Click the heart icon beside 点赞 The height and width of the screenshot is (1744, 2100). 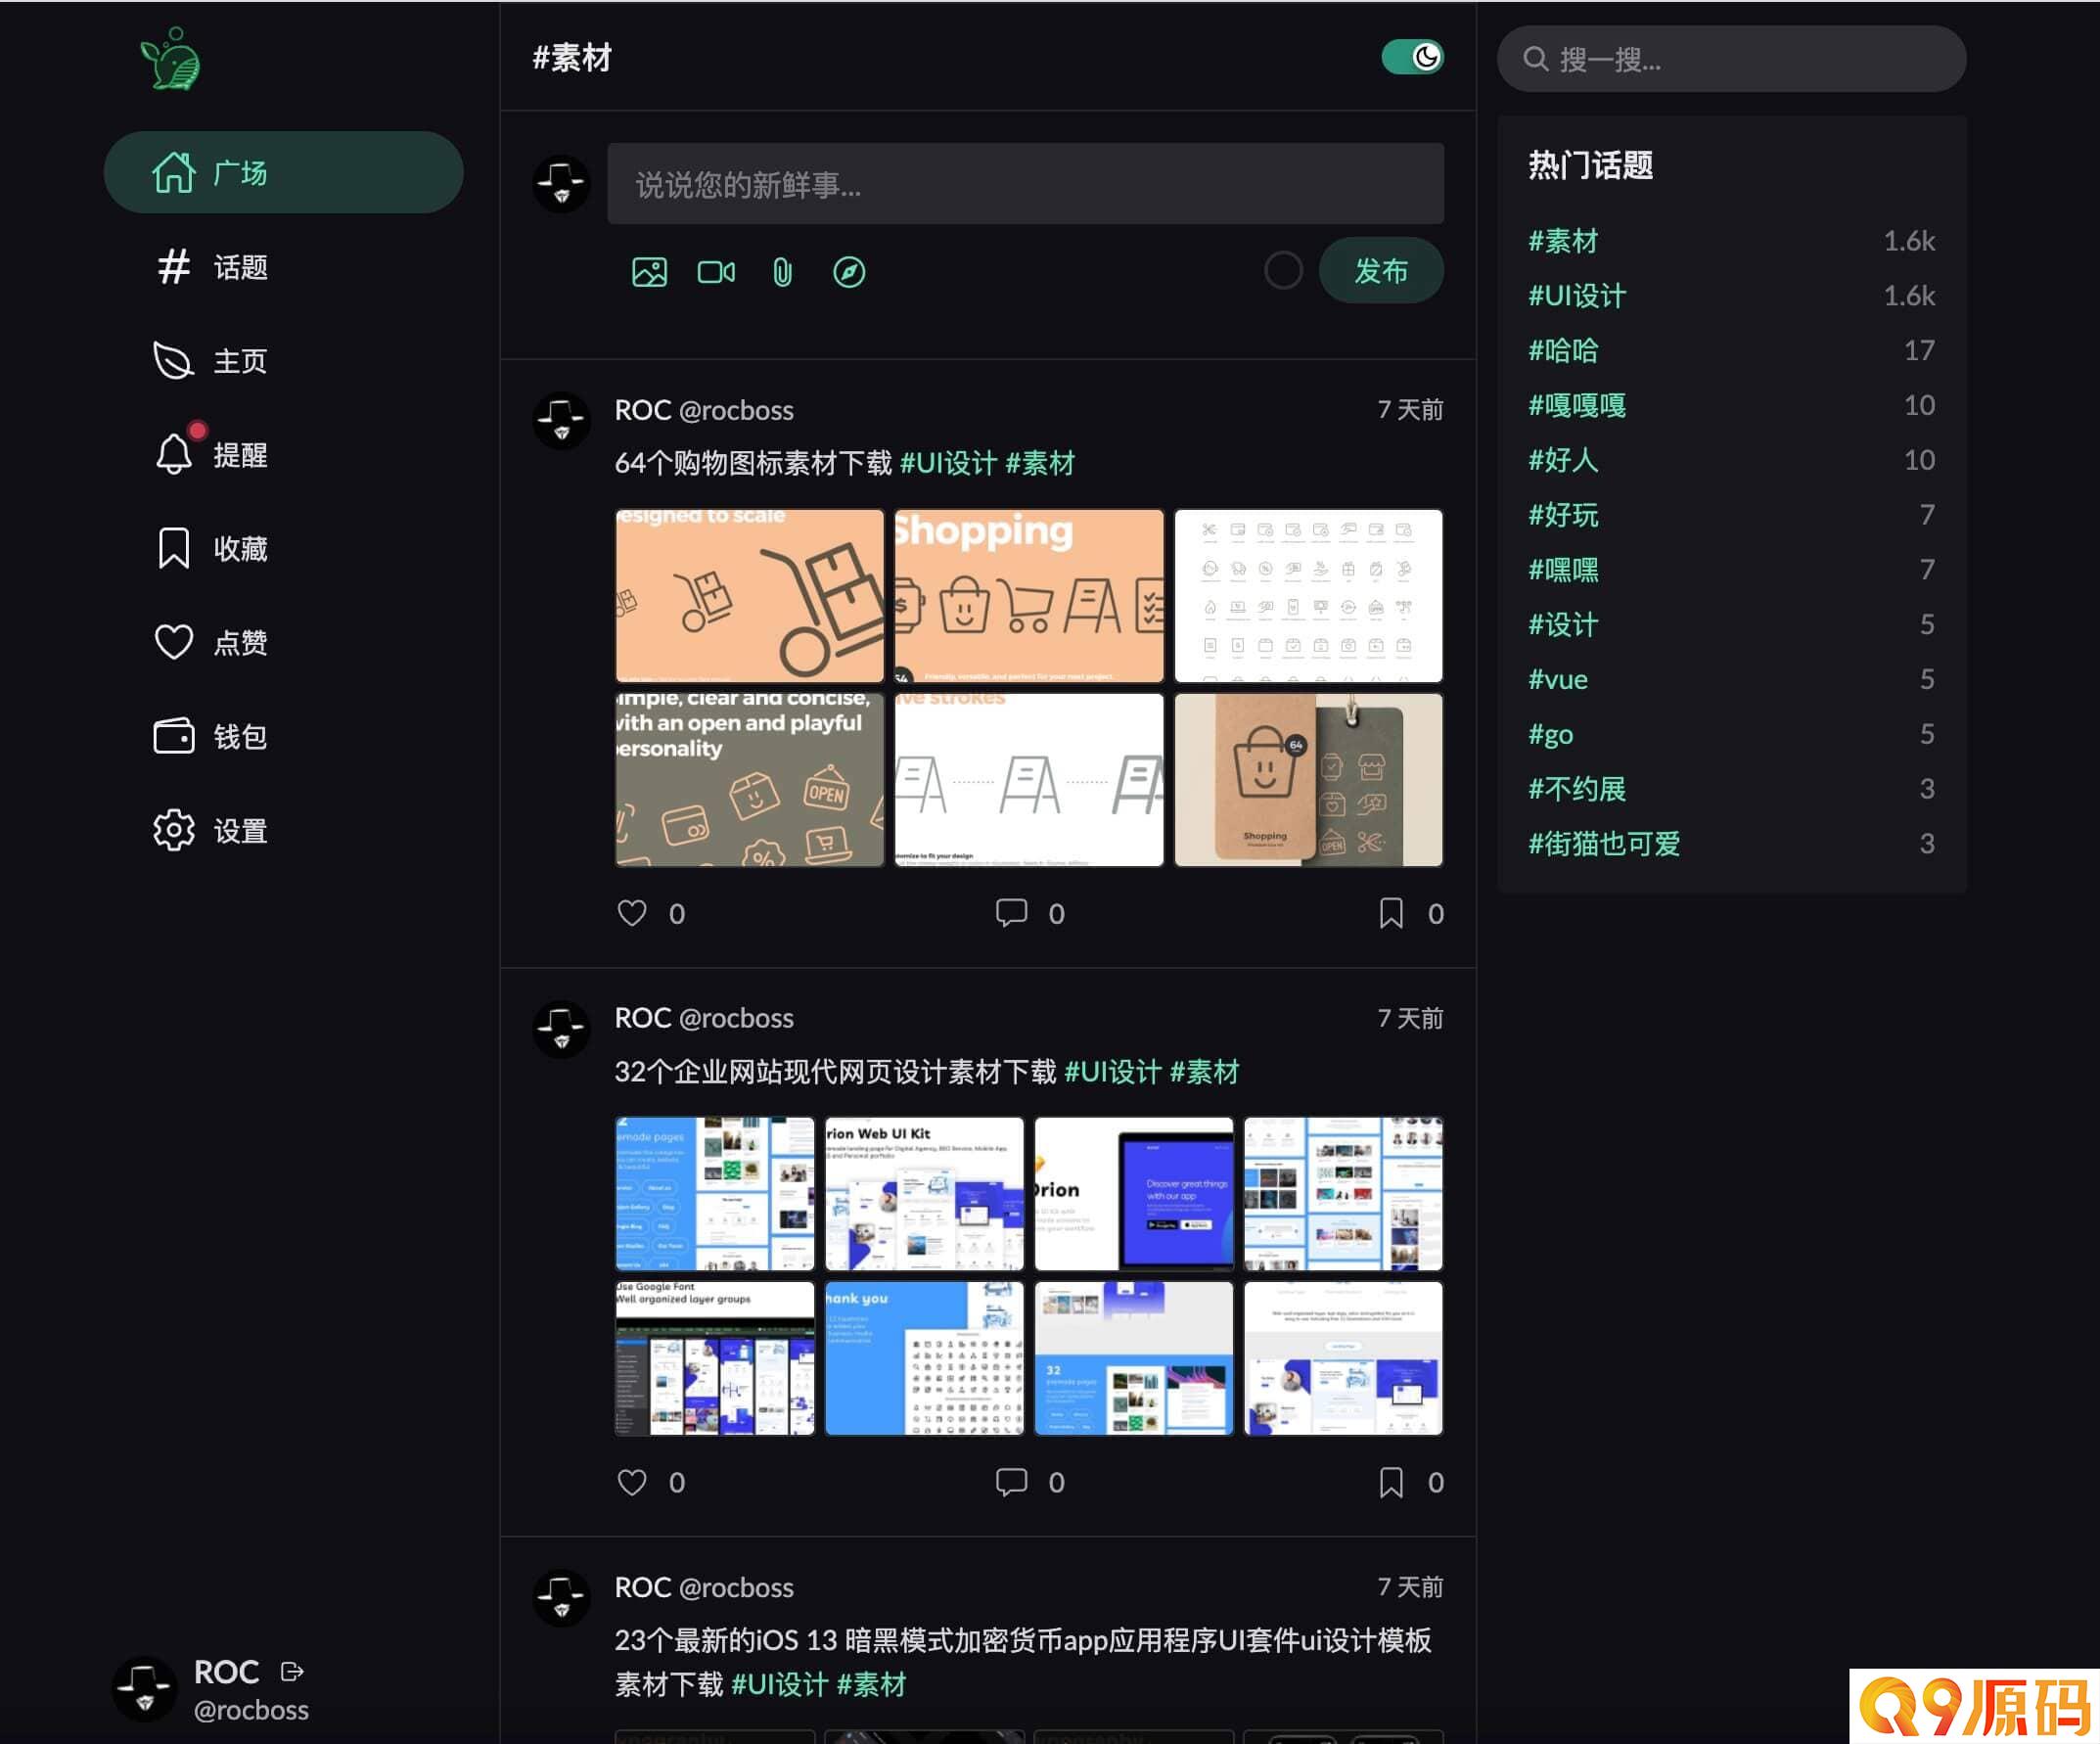(x=173, y=642)
